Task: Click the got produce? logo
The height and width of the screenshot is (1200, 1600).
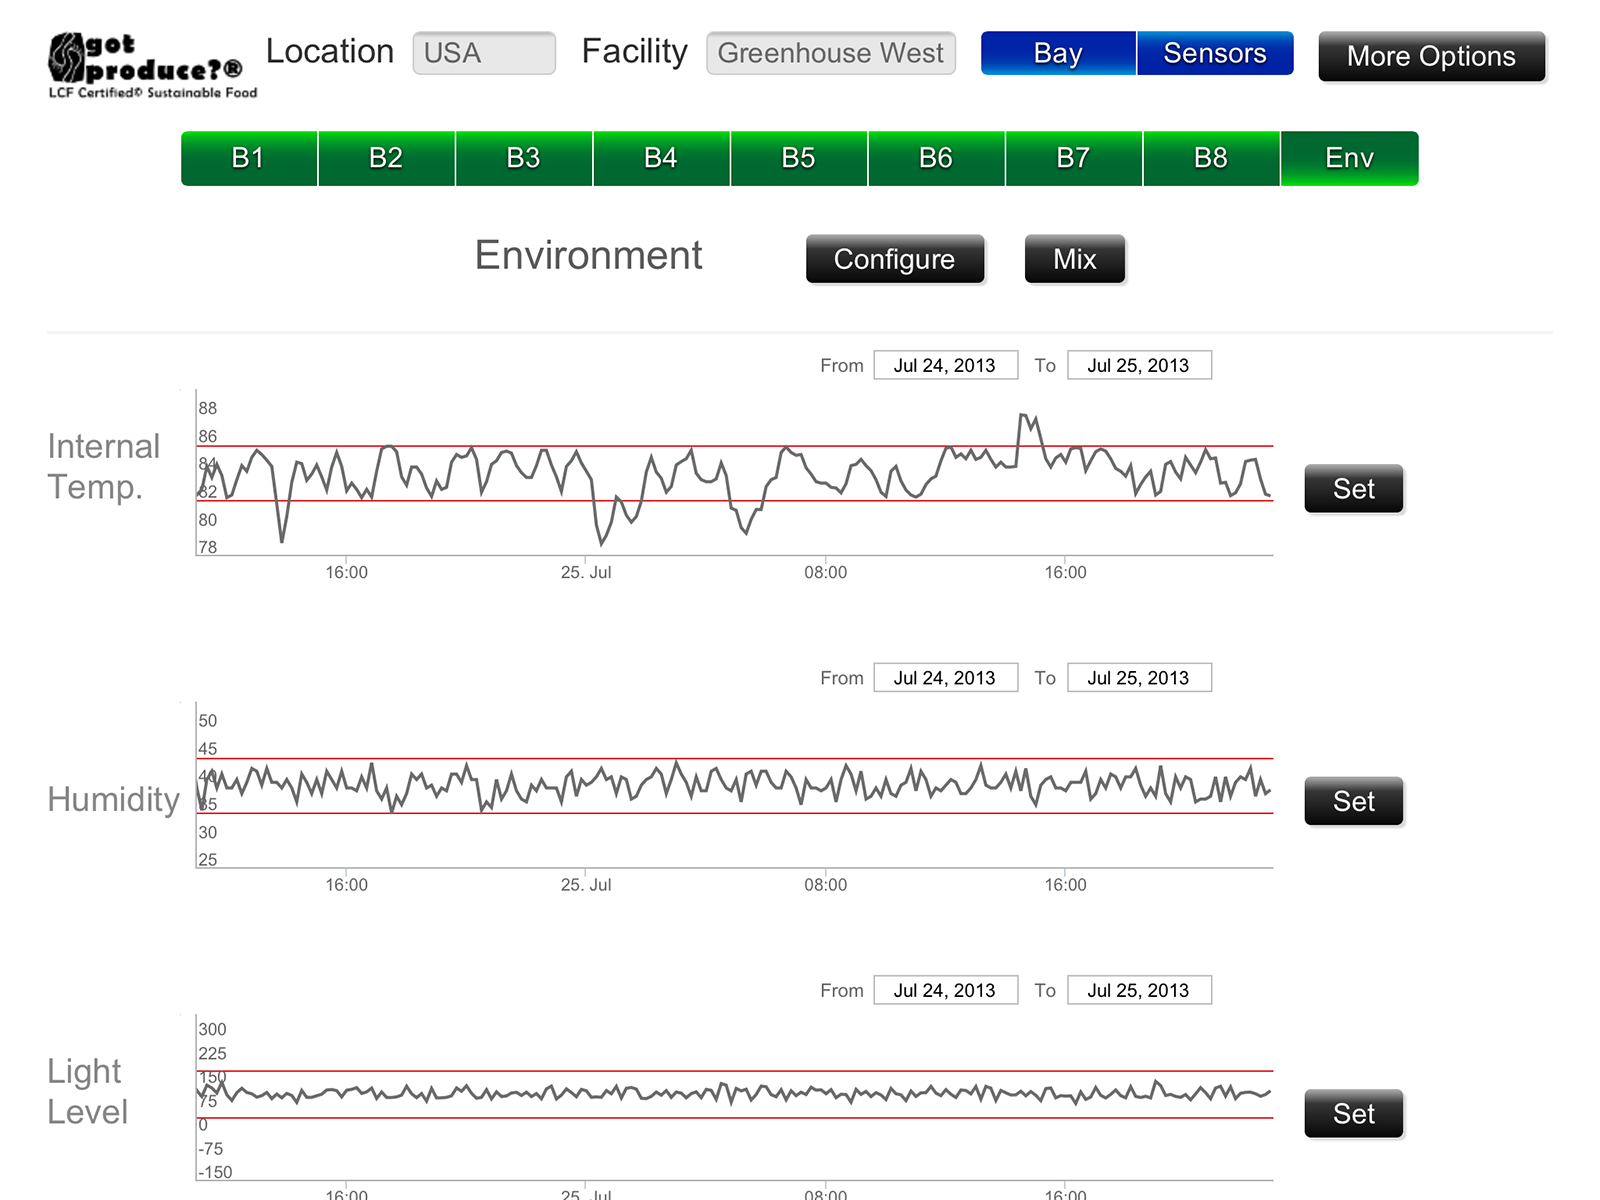Action: (x=150, y=65)
